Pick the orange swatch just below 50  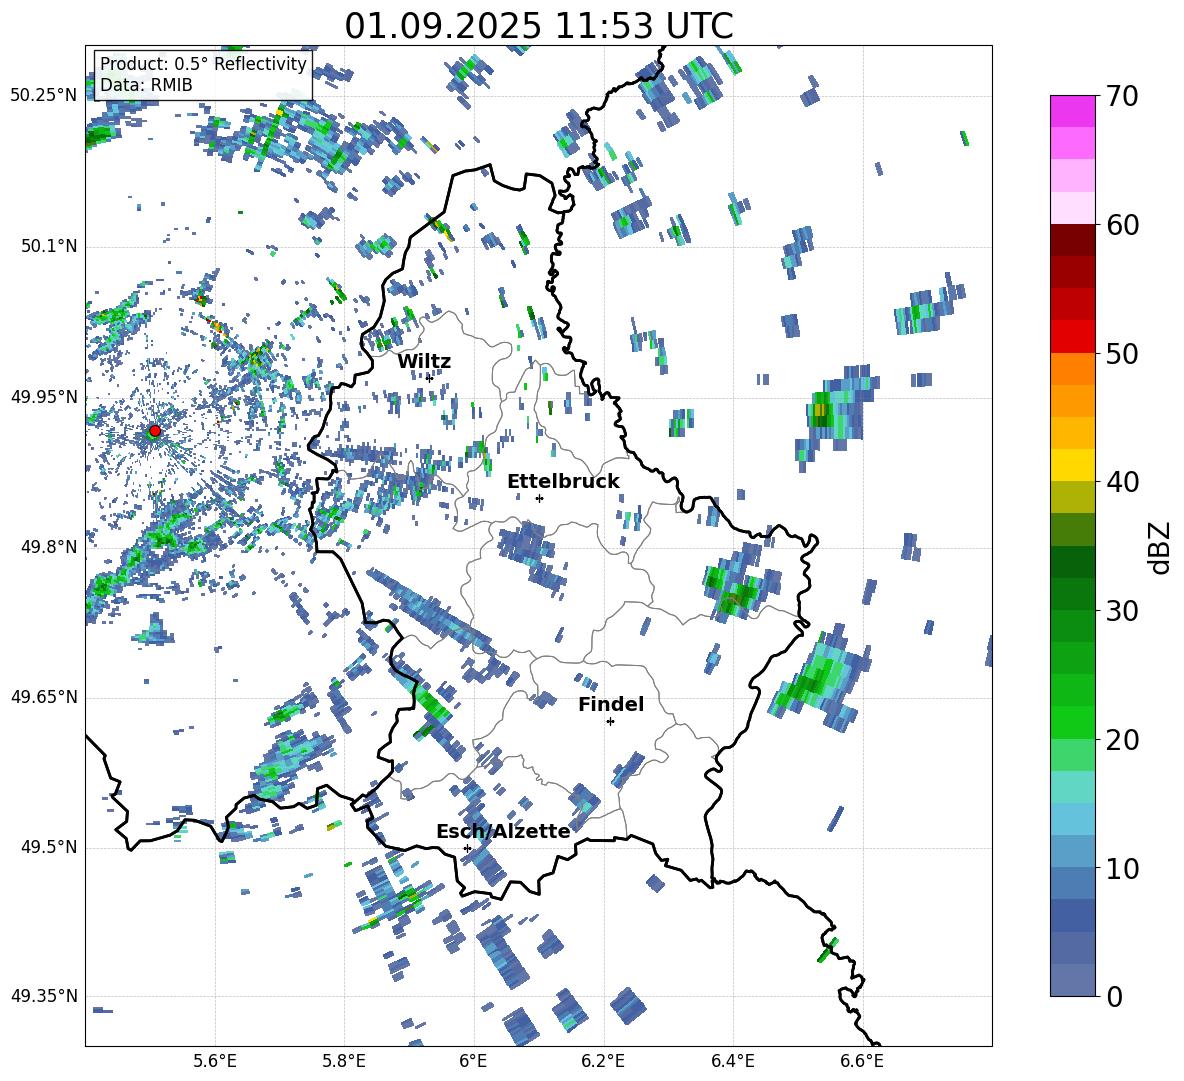pyautogui.click(x=1072, y=369)
